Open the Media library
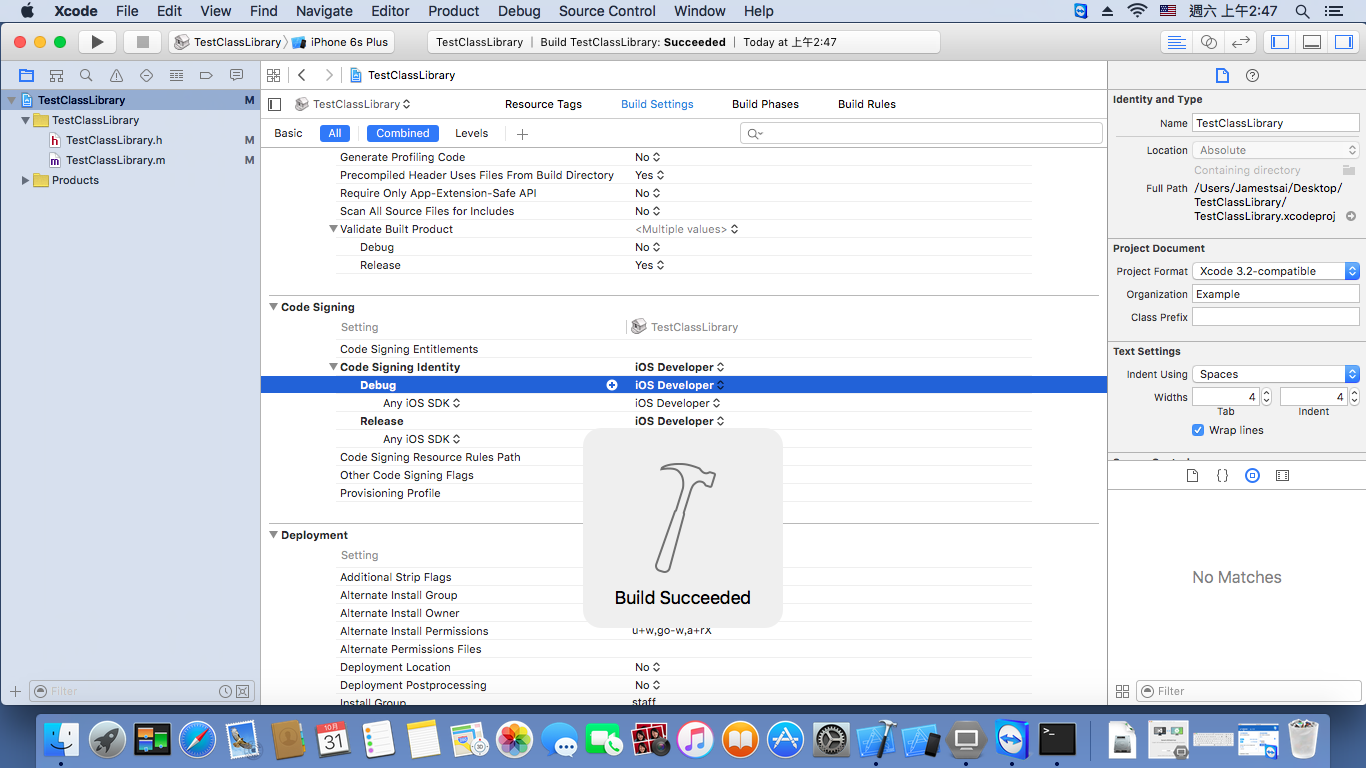1366x768 pixels. pyautogui.click(x=1283, y=476)
